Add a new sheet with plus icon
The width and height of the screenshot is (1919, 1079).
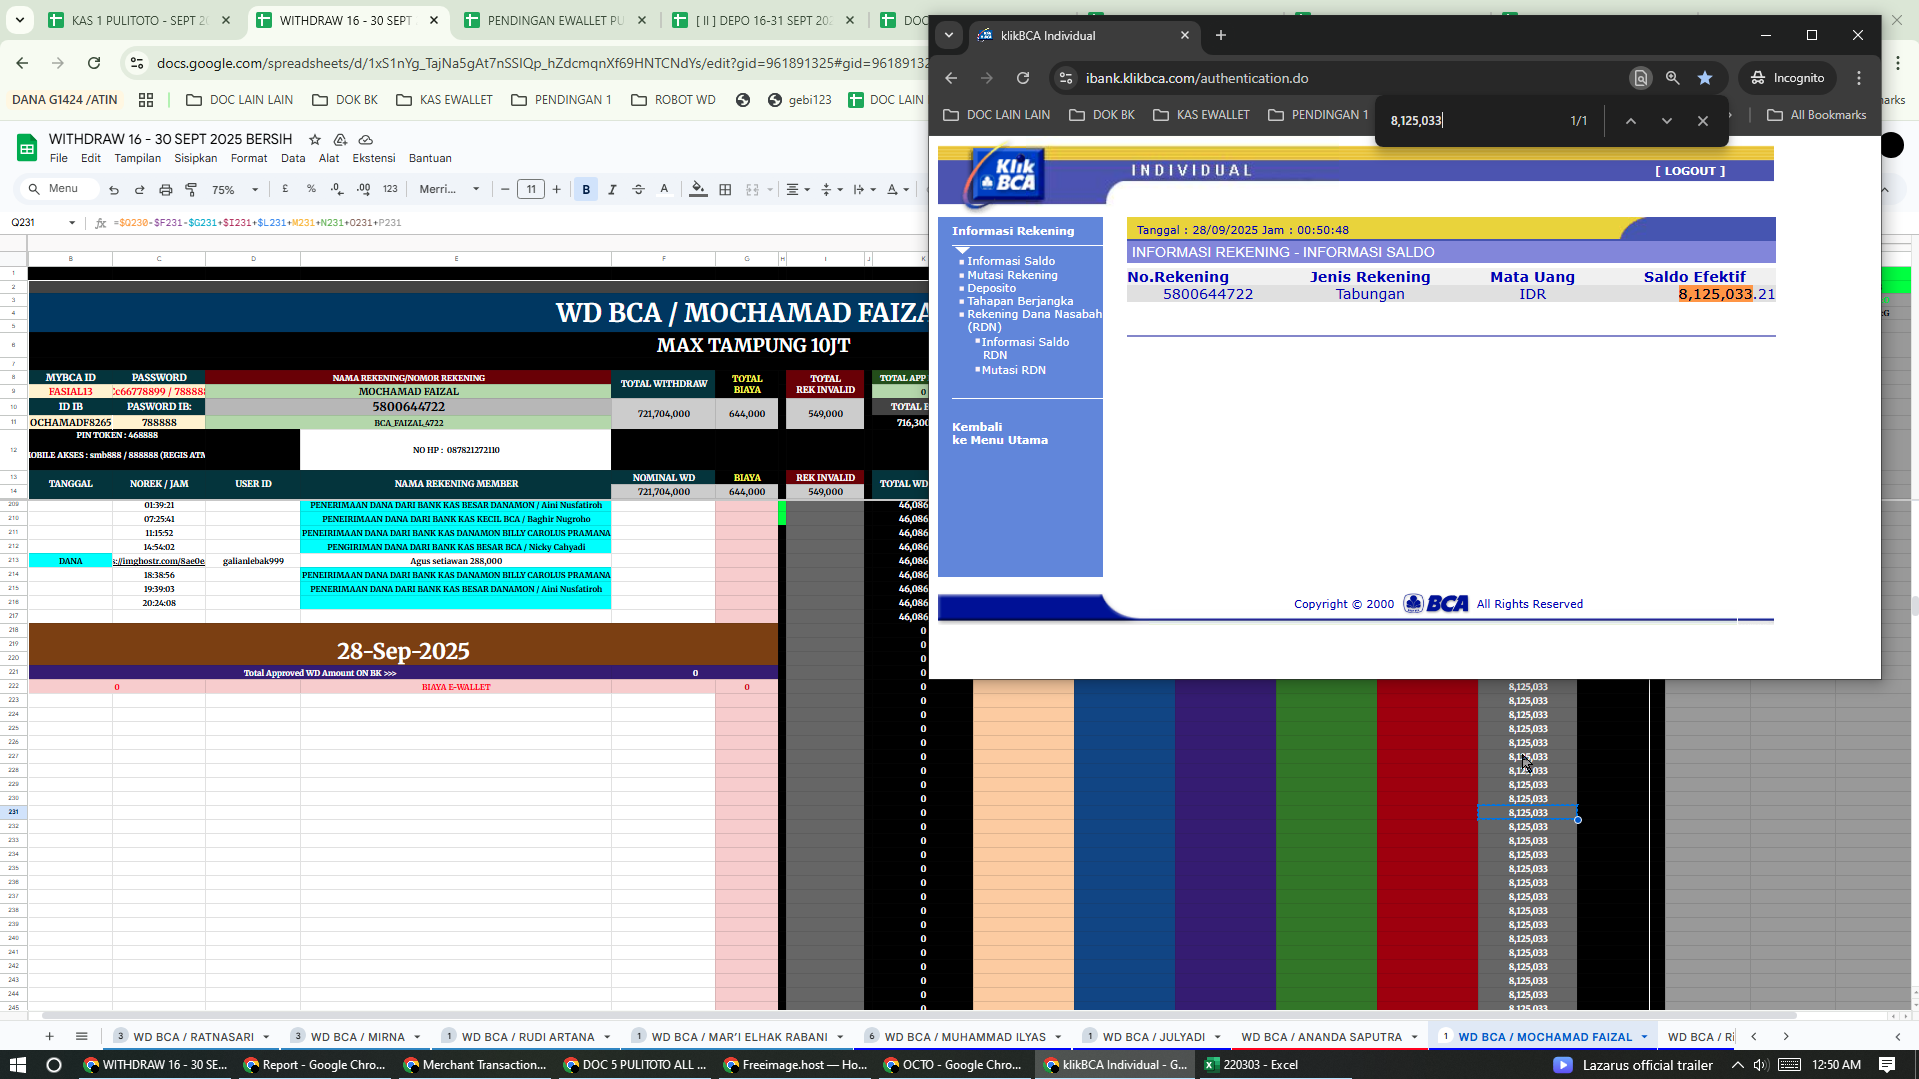click(x=49, y=1037)
